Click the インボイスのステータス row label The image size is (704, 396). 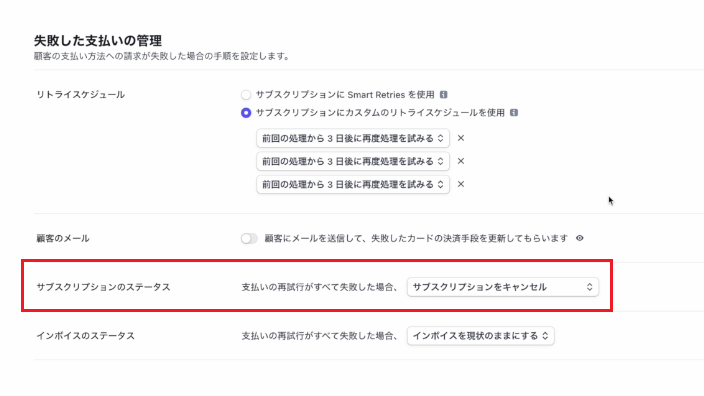[85, 336]
